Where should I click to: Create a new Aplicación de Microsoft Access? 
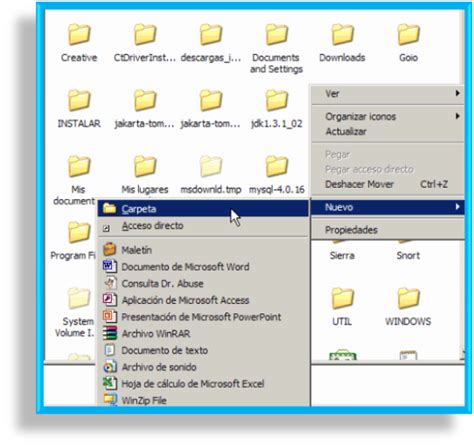203,300
